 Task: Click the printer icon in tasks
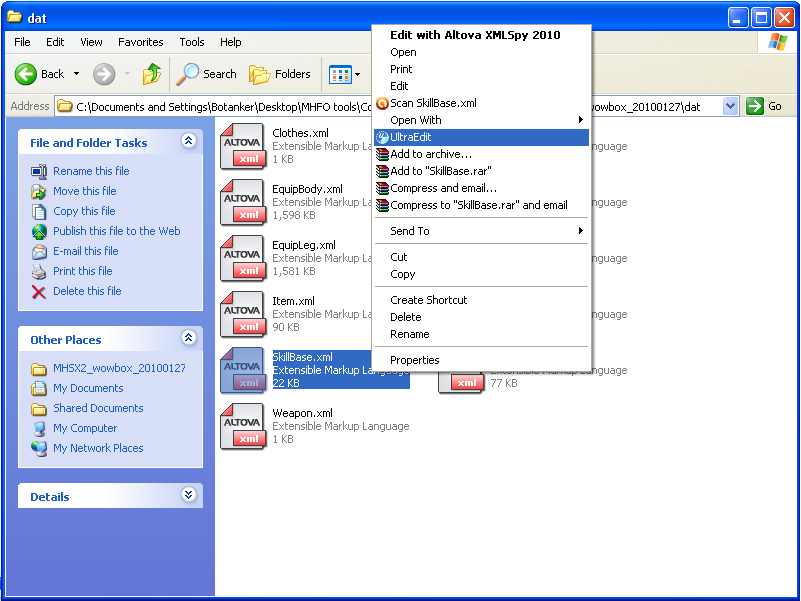[39, 271]
